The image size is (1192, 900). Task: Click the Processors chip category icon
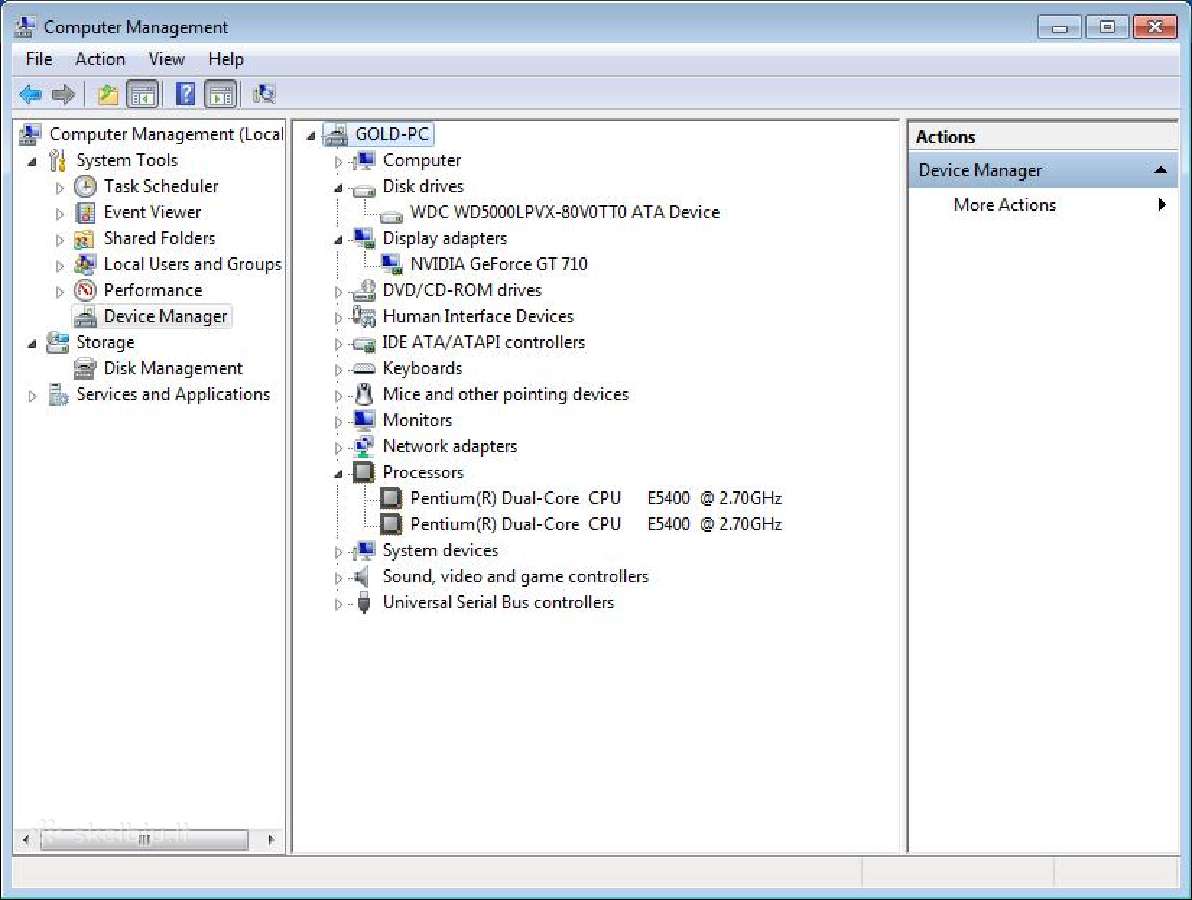[364, 472]
